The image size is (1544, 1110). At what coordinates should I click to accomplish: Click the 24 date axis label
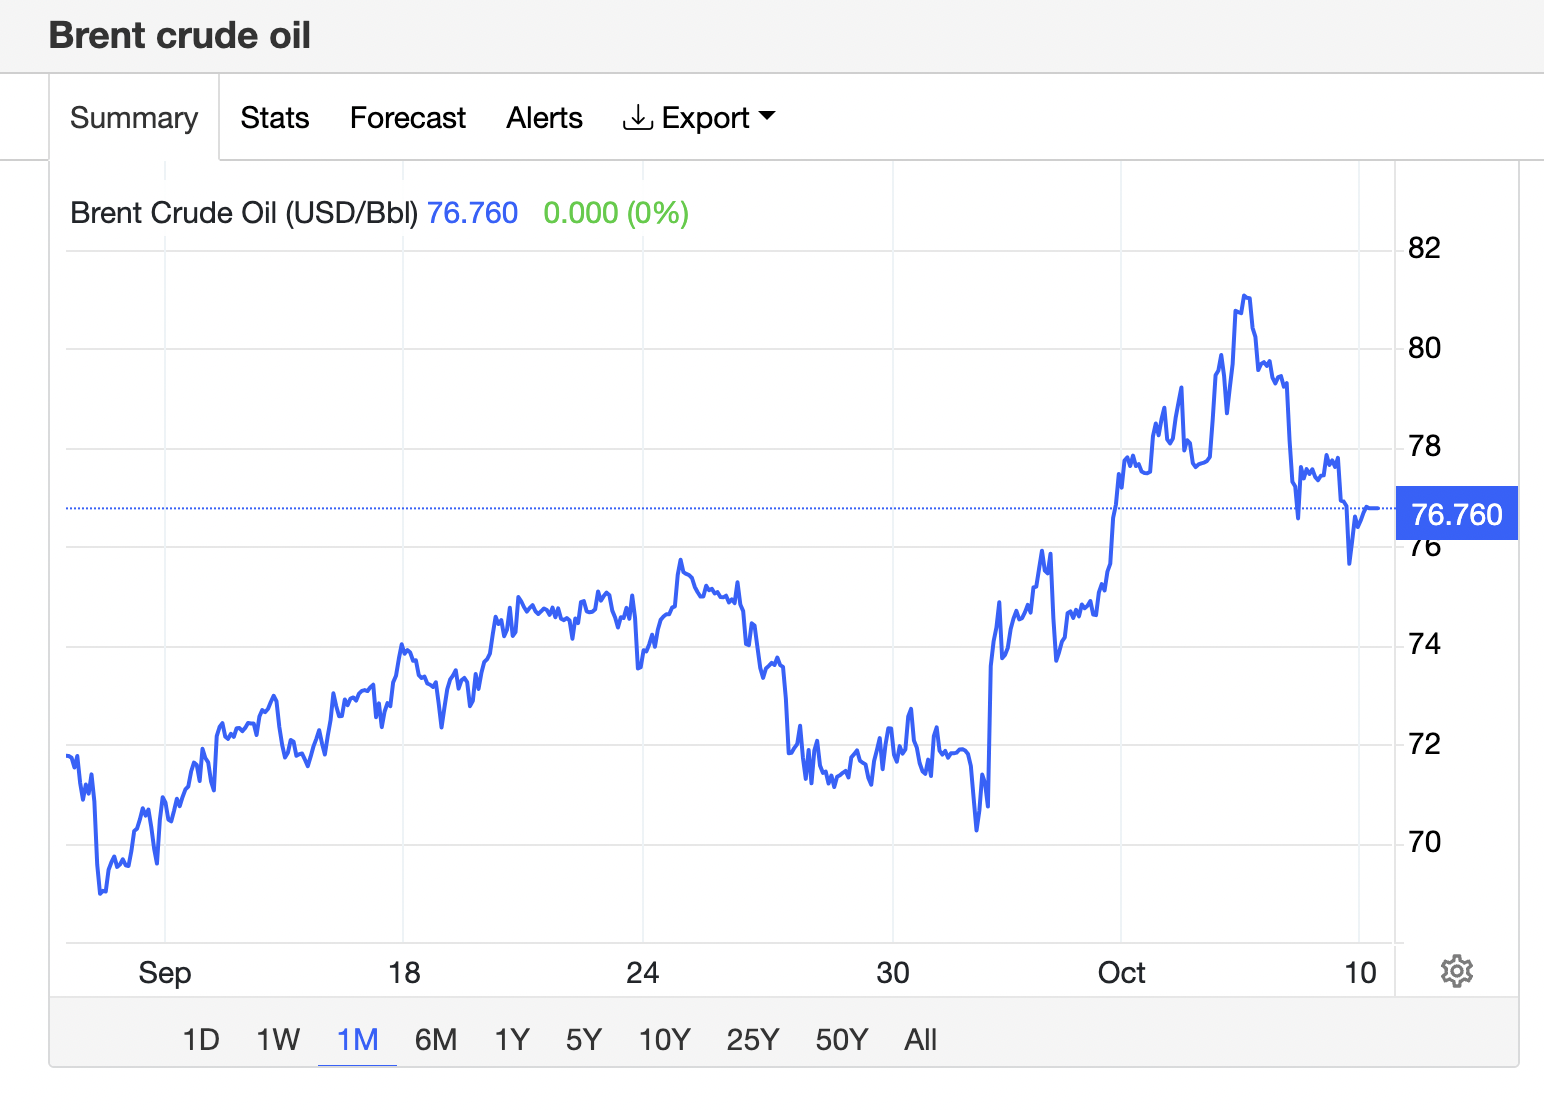(643, 973)
